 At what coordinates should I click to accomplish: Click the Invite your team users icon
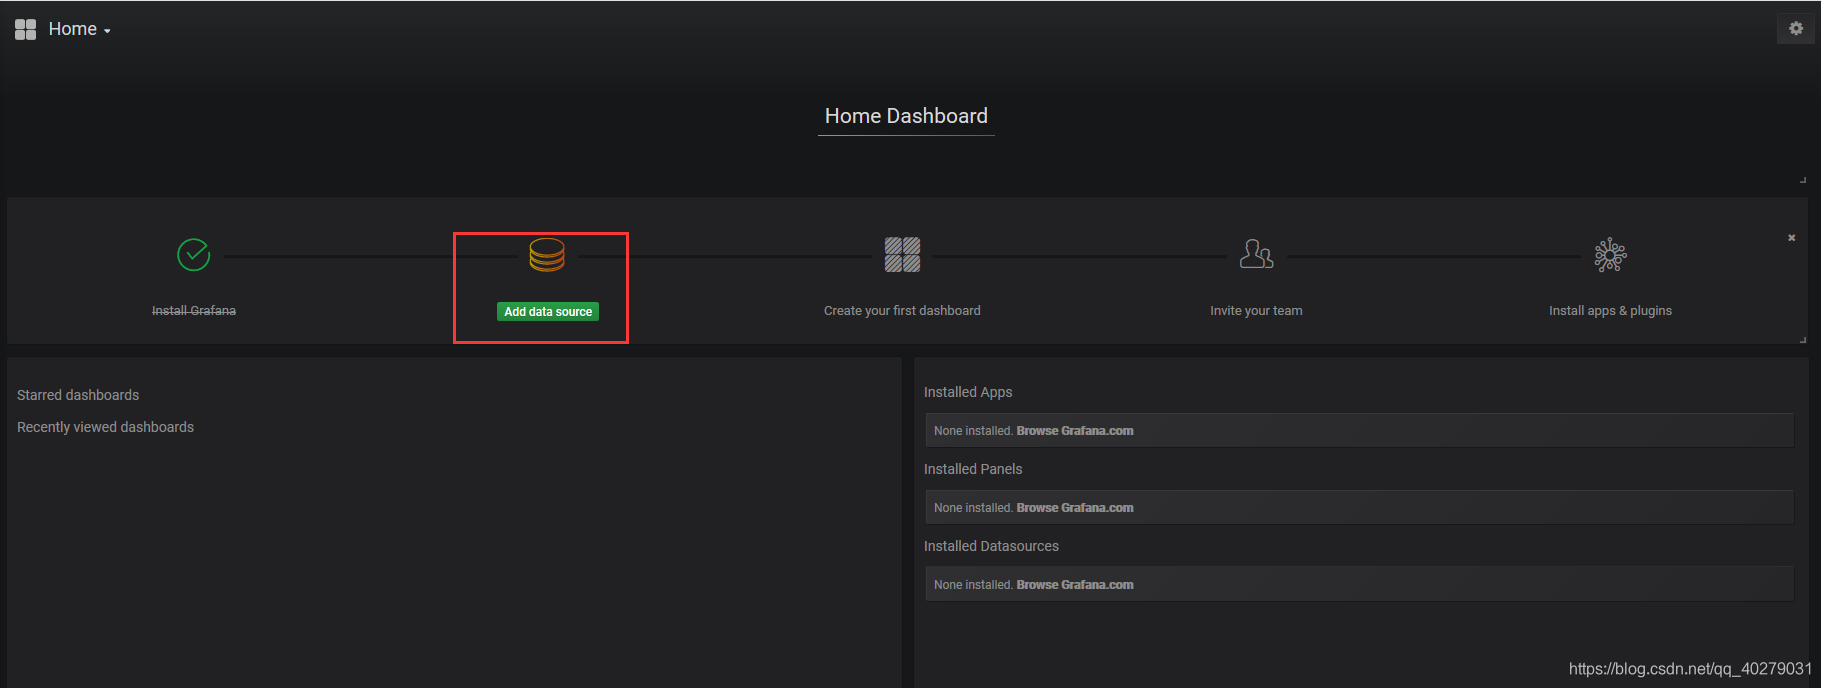pos(1256,254)
